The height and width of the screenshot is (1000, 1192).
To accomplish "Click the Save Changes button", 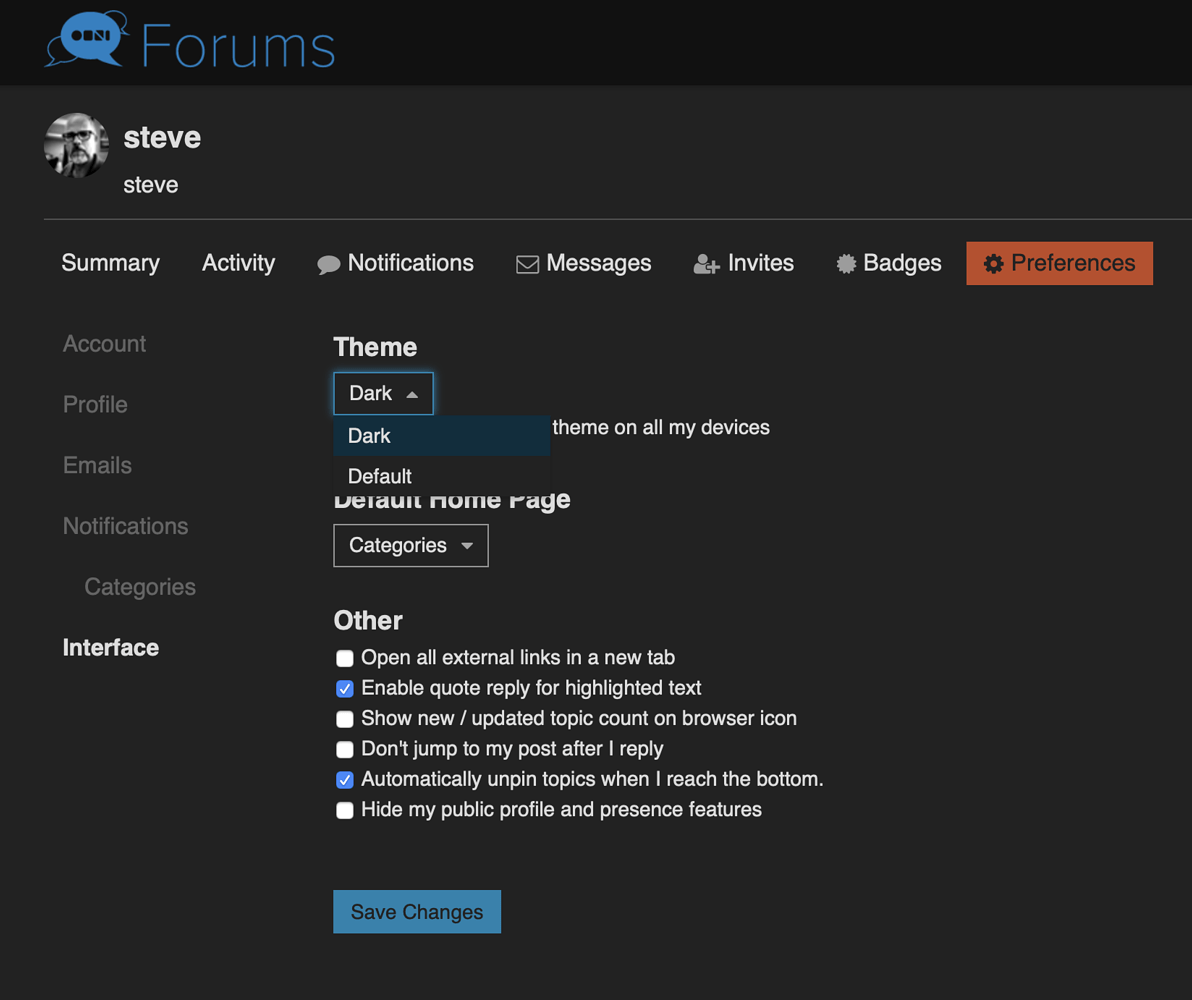I will (416, 911).
